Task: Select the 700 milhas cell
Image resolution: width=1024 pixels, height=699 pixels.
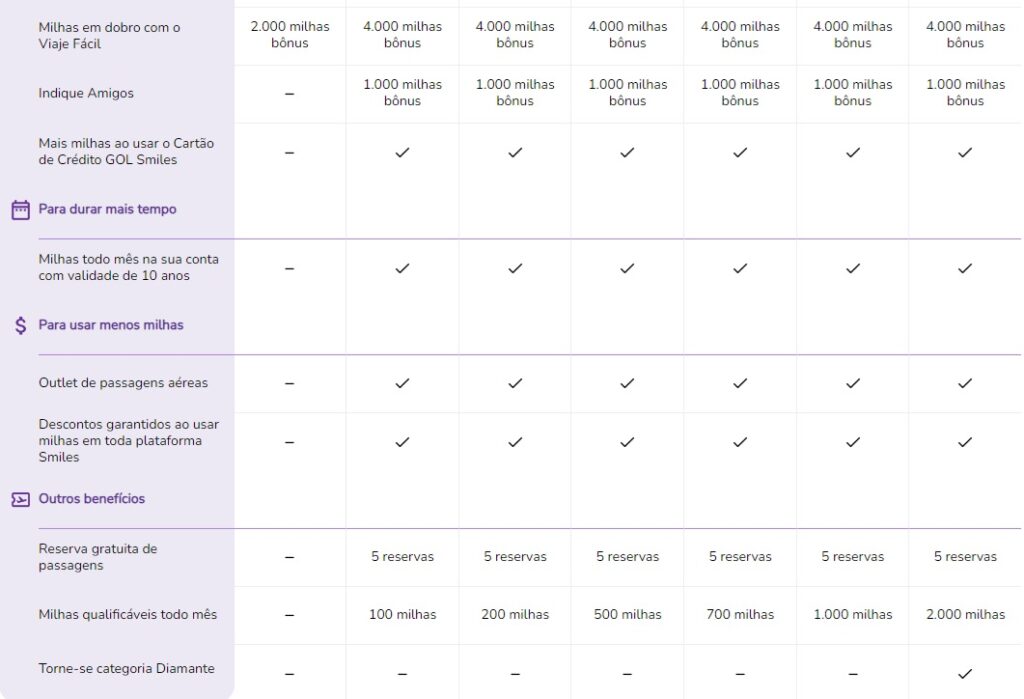Action: click(740, 614)
